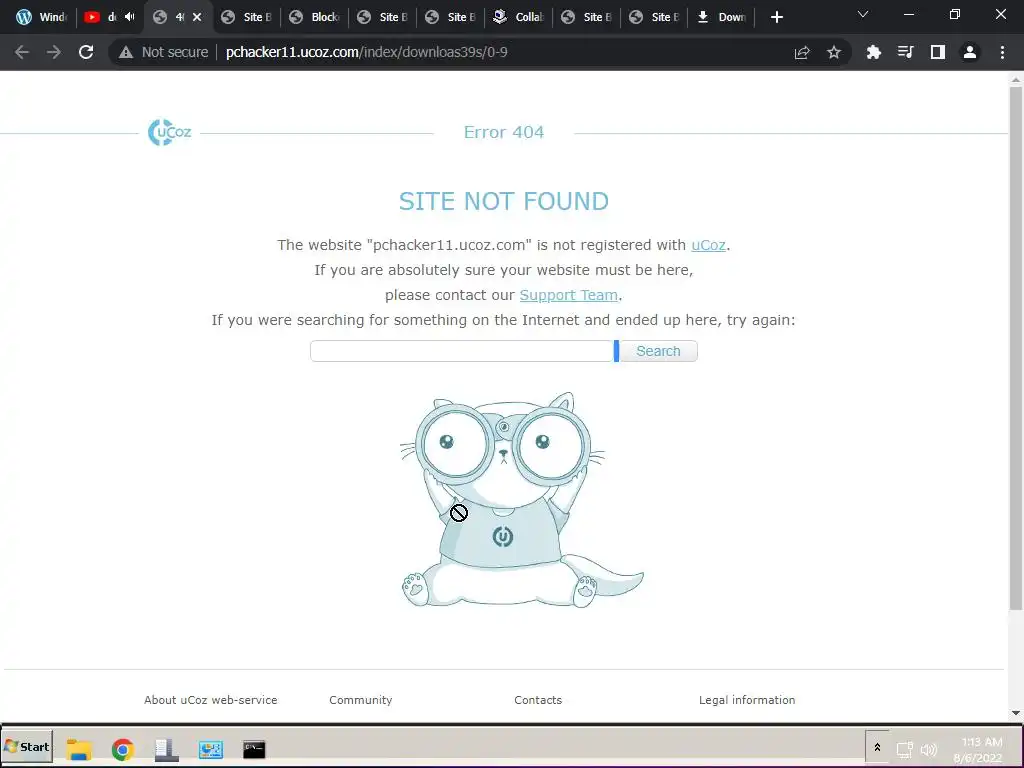Open the Windows Start menu

pos(27,747)
